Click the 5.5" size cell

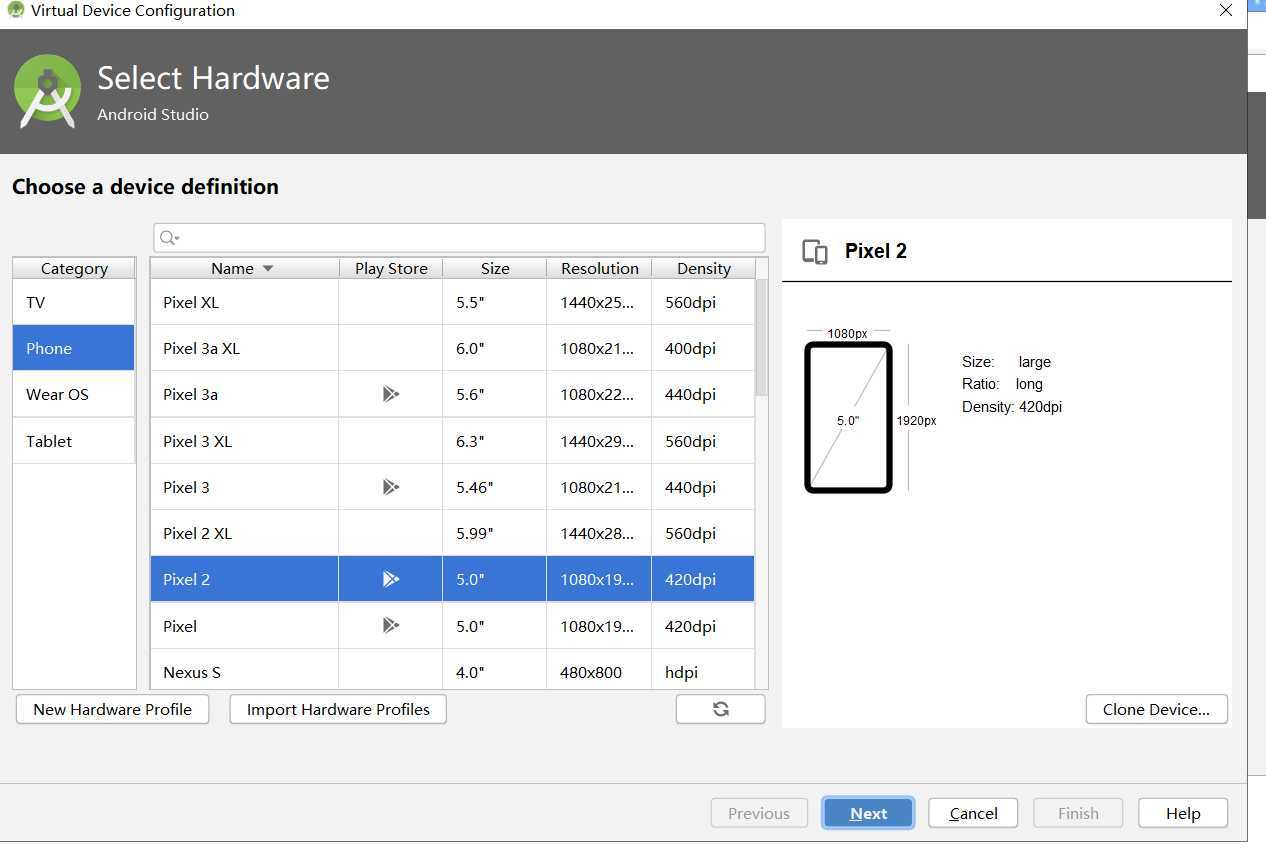click(x=495, y=302)
